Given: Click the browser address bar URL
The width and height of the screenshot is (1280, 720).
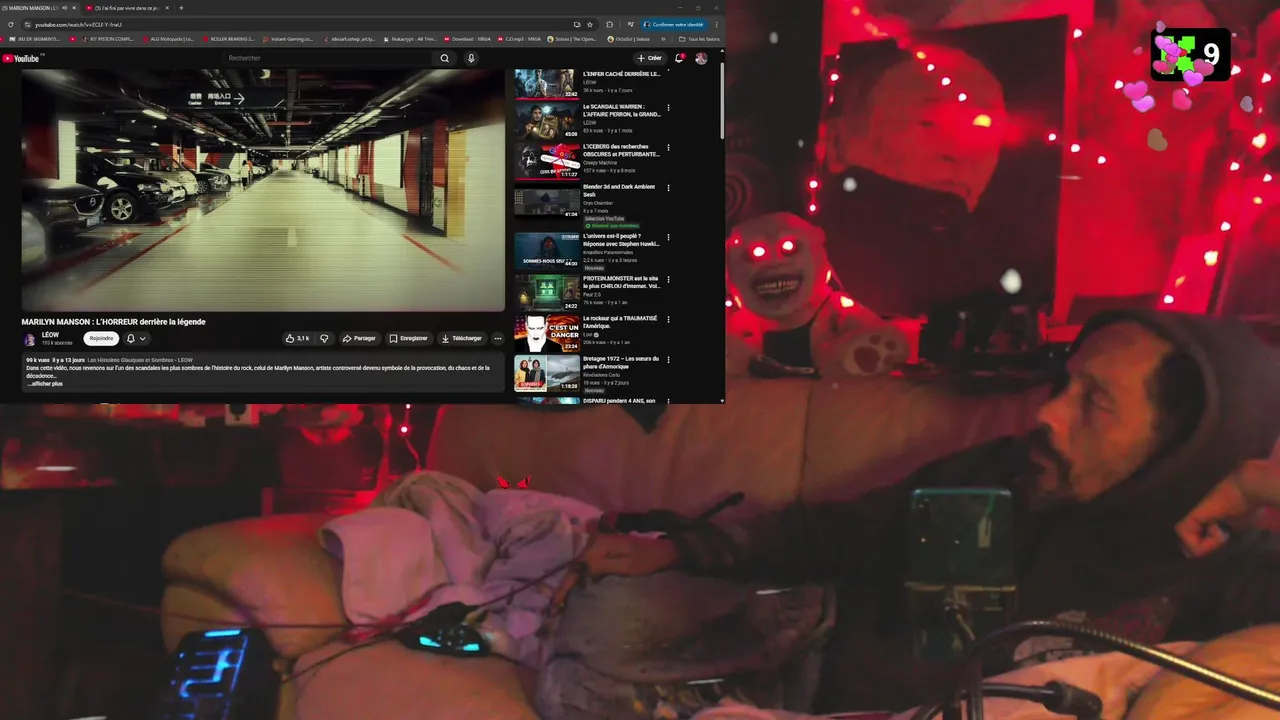Looking at the screenshot, I should (78, 24).
